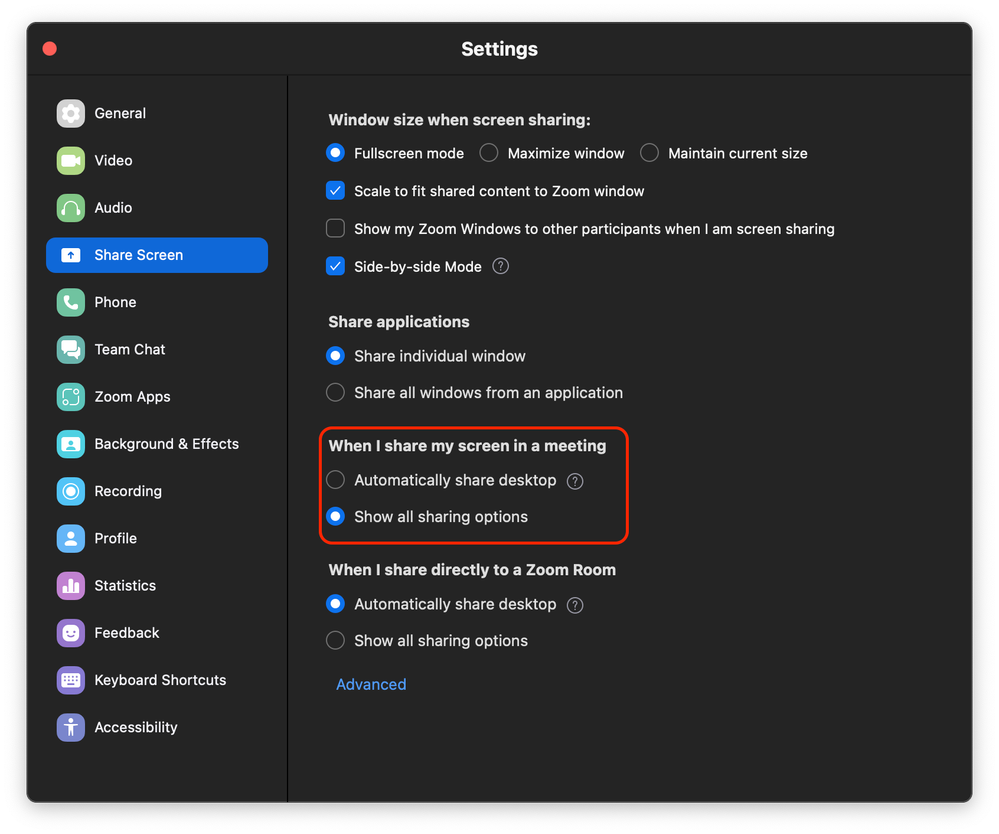Open Video settings via camera icon
Viewport: 999px width, 834px height.
71,161
